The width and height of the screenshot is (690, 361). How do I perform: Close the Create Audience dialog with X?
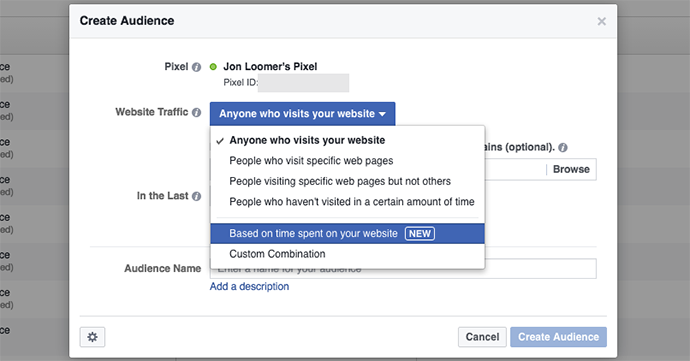click(602, 22)
